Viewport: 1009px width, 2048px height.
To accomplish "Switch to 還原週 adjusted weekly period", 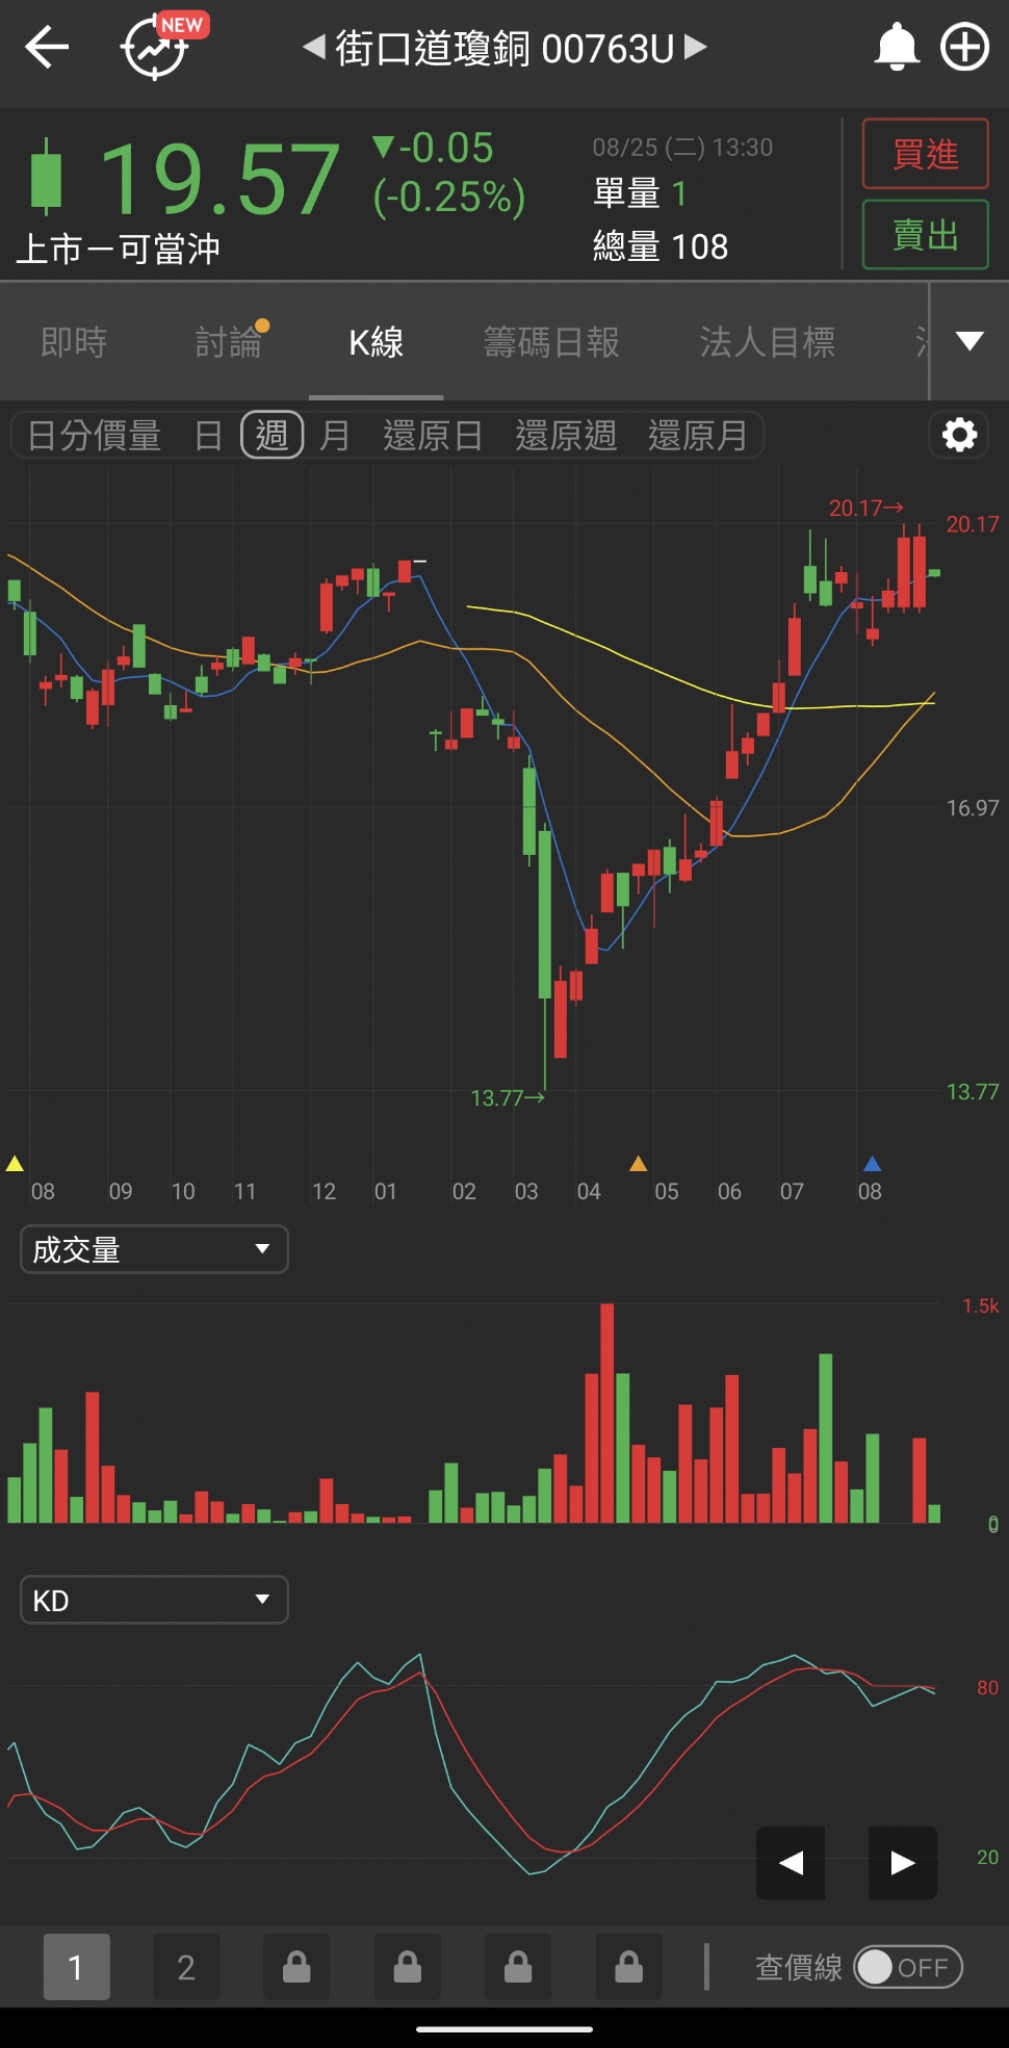I will [566, 436].
